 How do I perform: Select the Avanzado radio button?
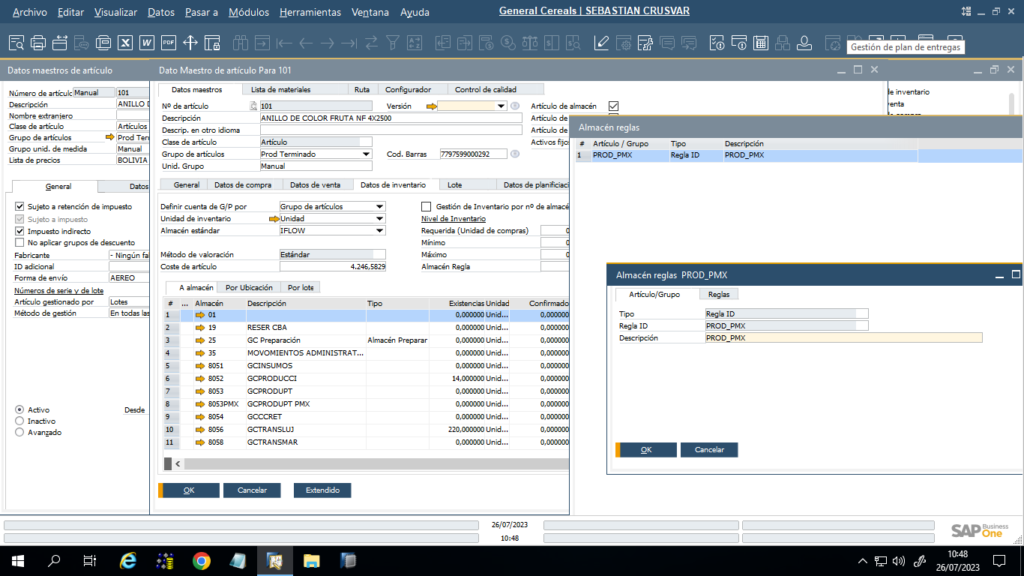coord(20,432)
